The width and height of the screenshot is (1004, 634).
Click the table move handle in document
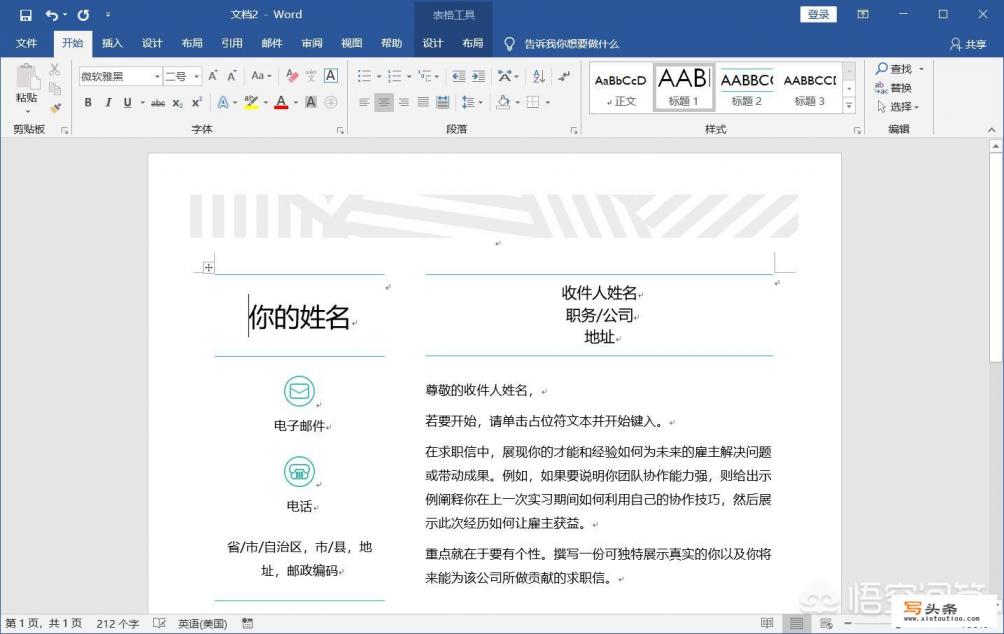(209, 268)
